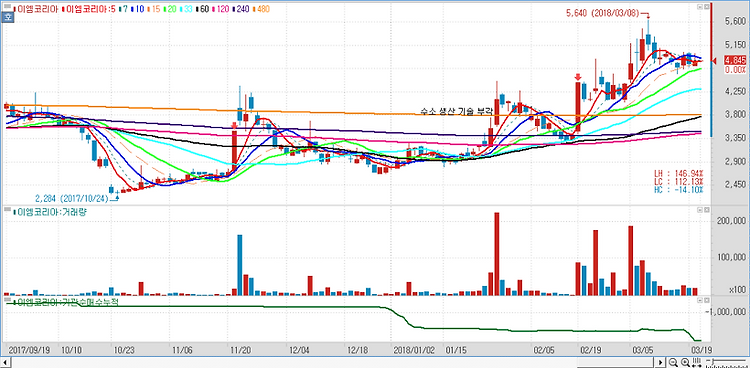
Task: Click the LC : 112.13% statistic
Action: pos(679,181)
